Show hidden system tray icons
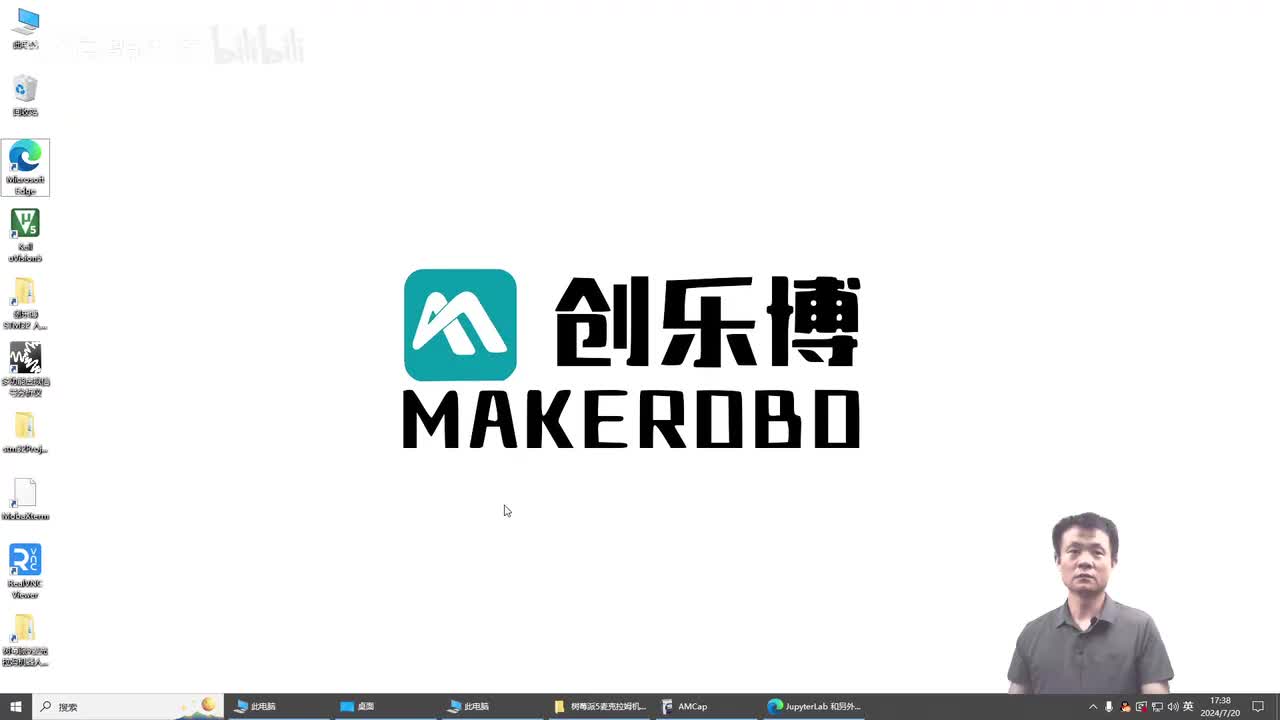The image size is (1280, 720). pyautogui.click(x=1093, y=707)
